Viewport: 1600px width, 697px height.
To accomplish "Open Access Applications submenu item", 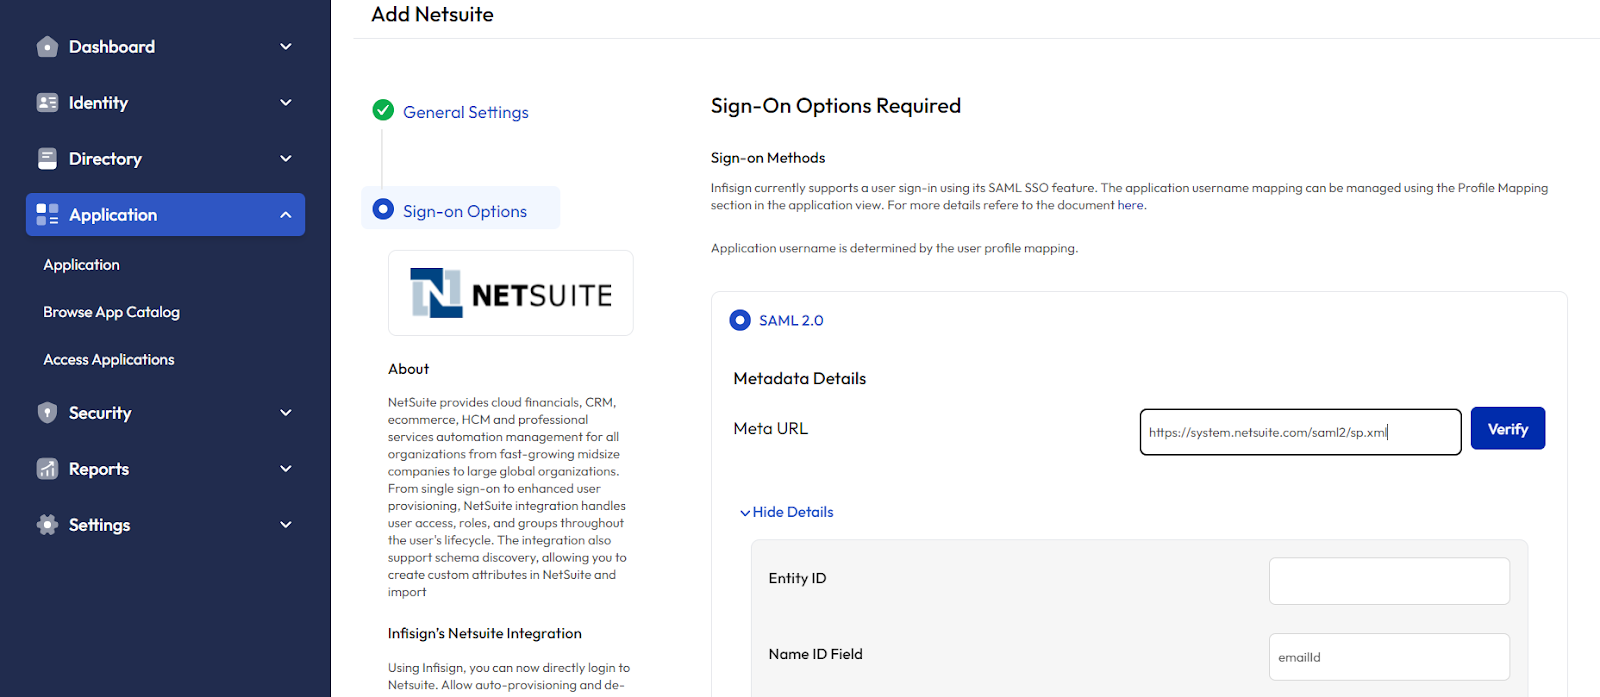I will (x=109, y=360).
